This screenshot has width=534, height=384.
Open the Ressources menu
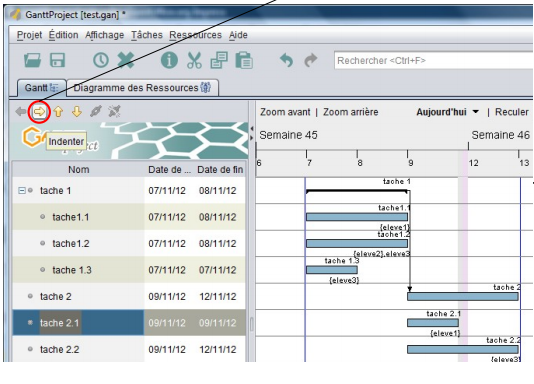[x=195, y=35]
